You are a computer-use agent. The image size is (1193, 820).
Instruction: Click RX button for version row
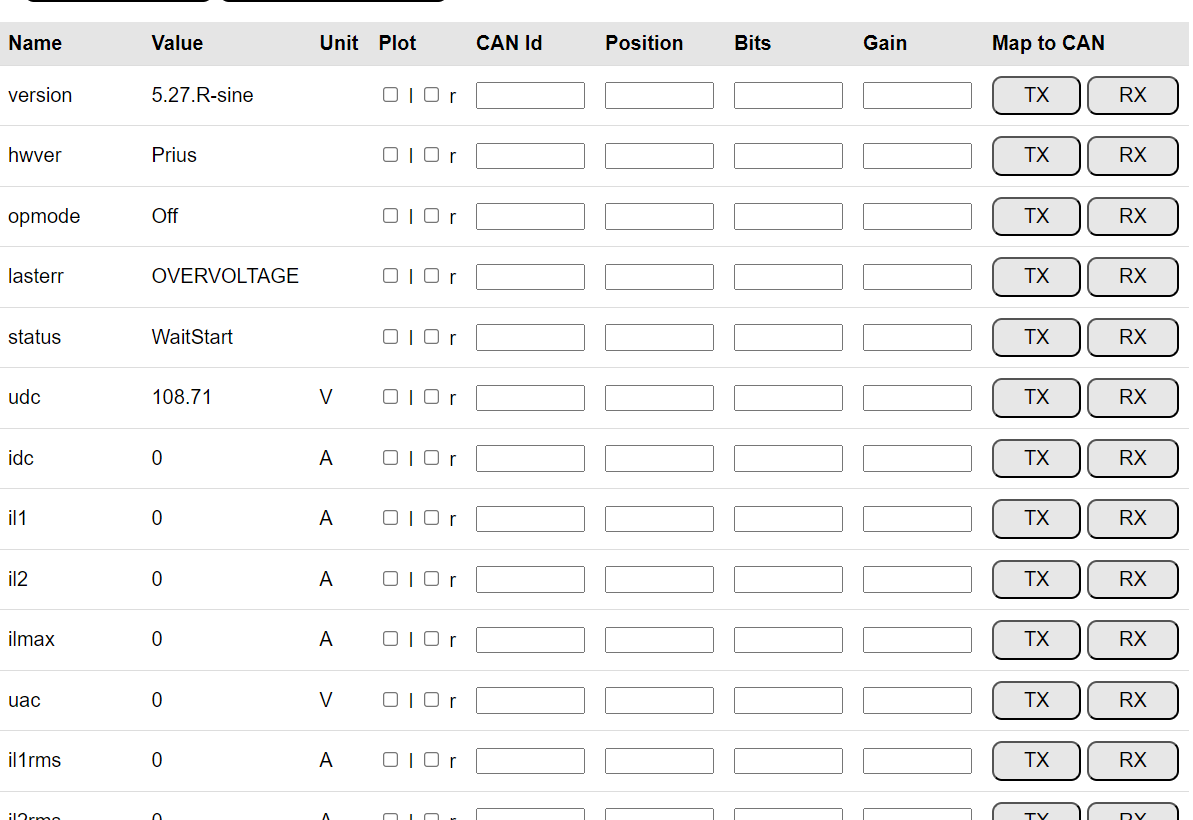[x=1132, y=95]
